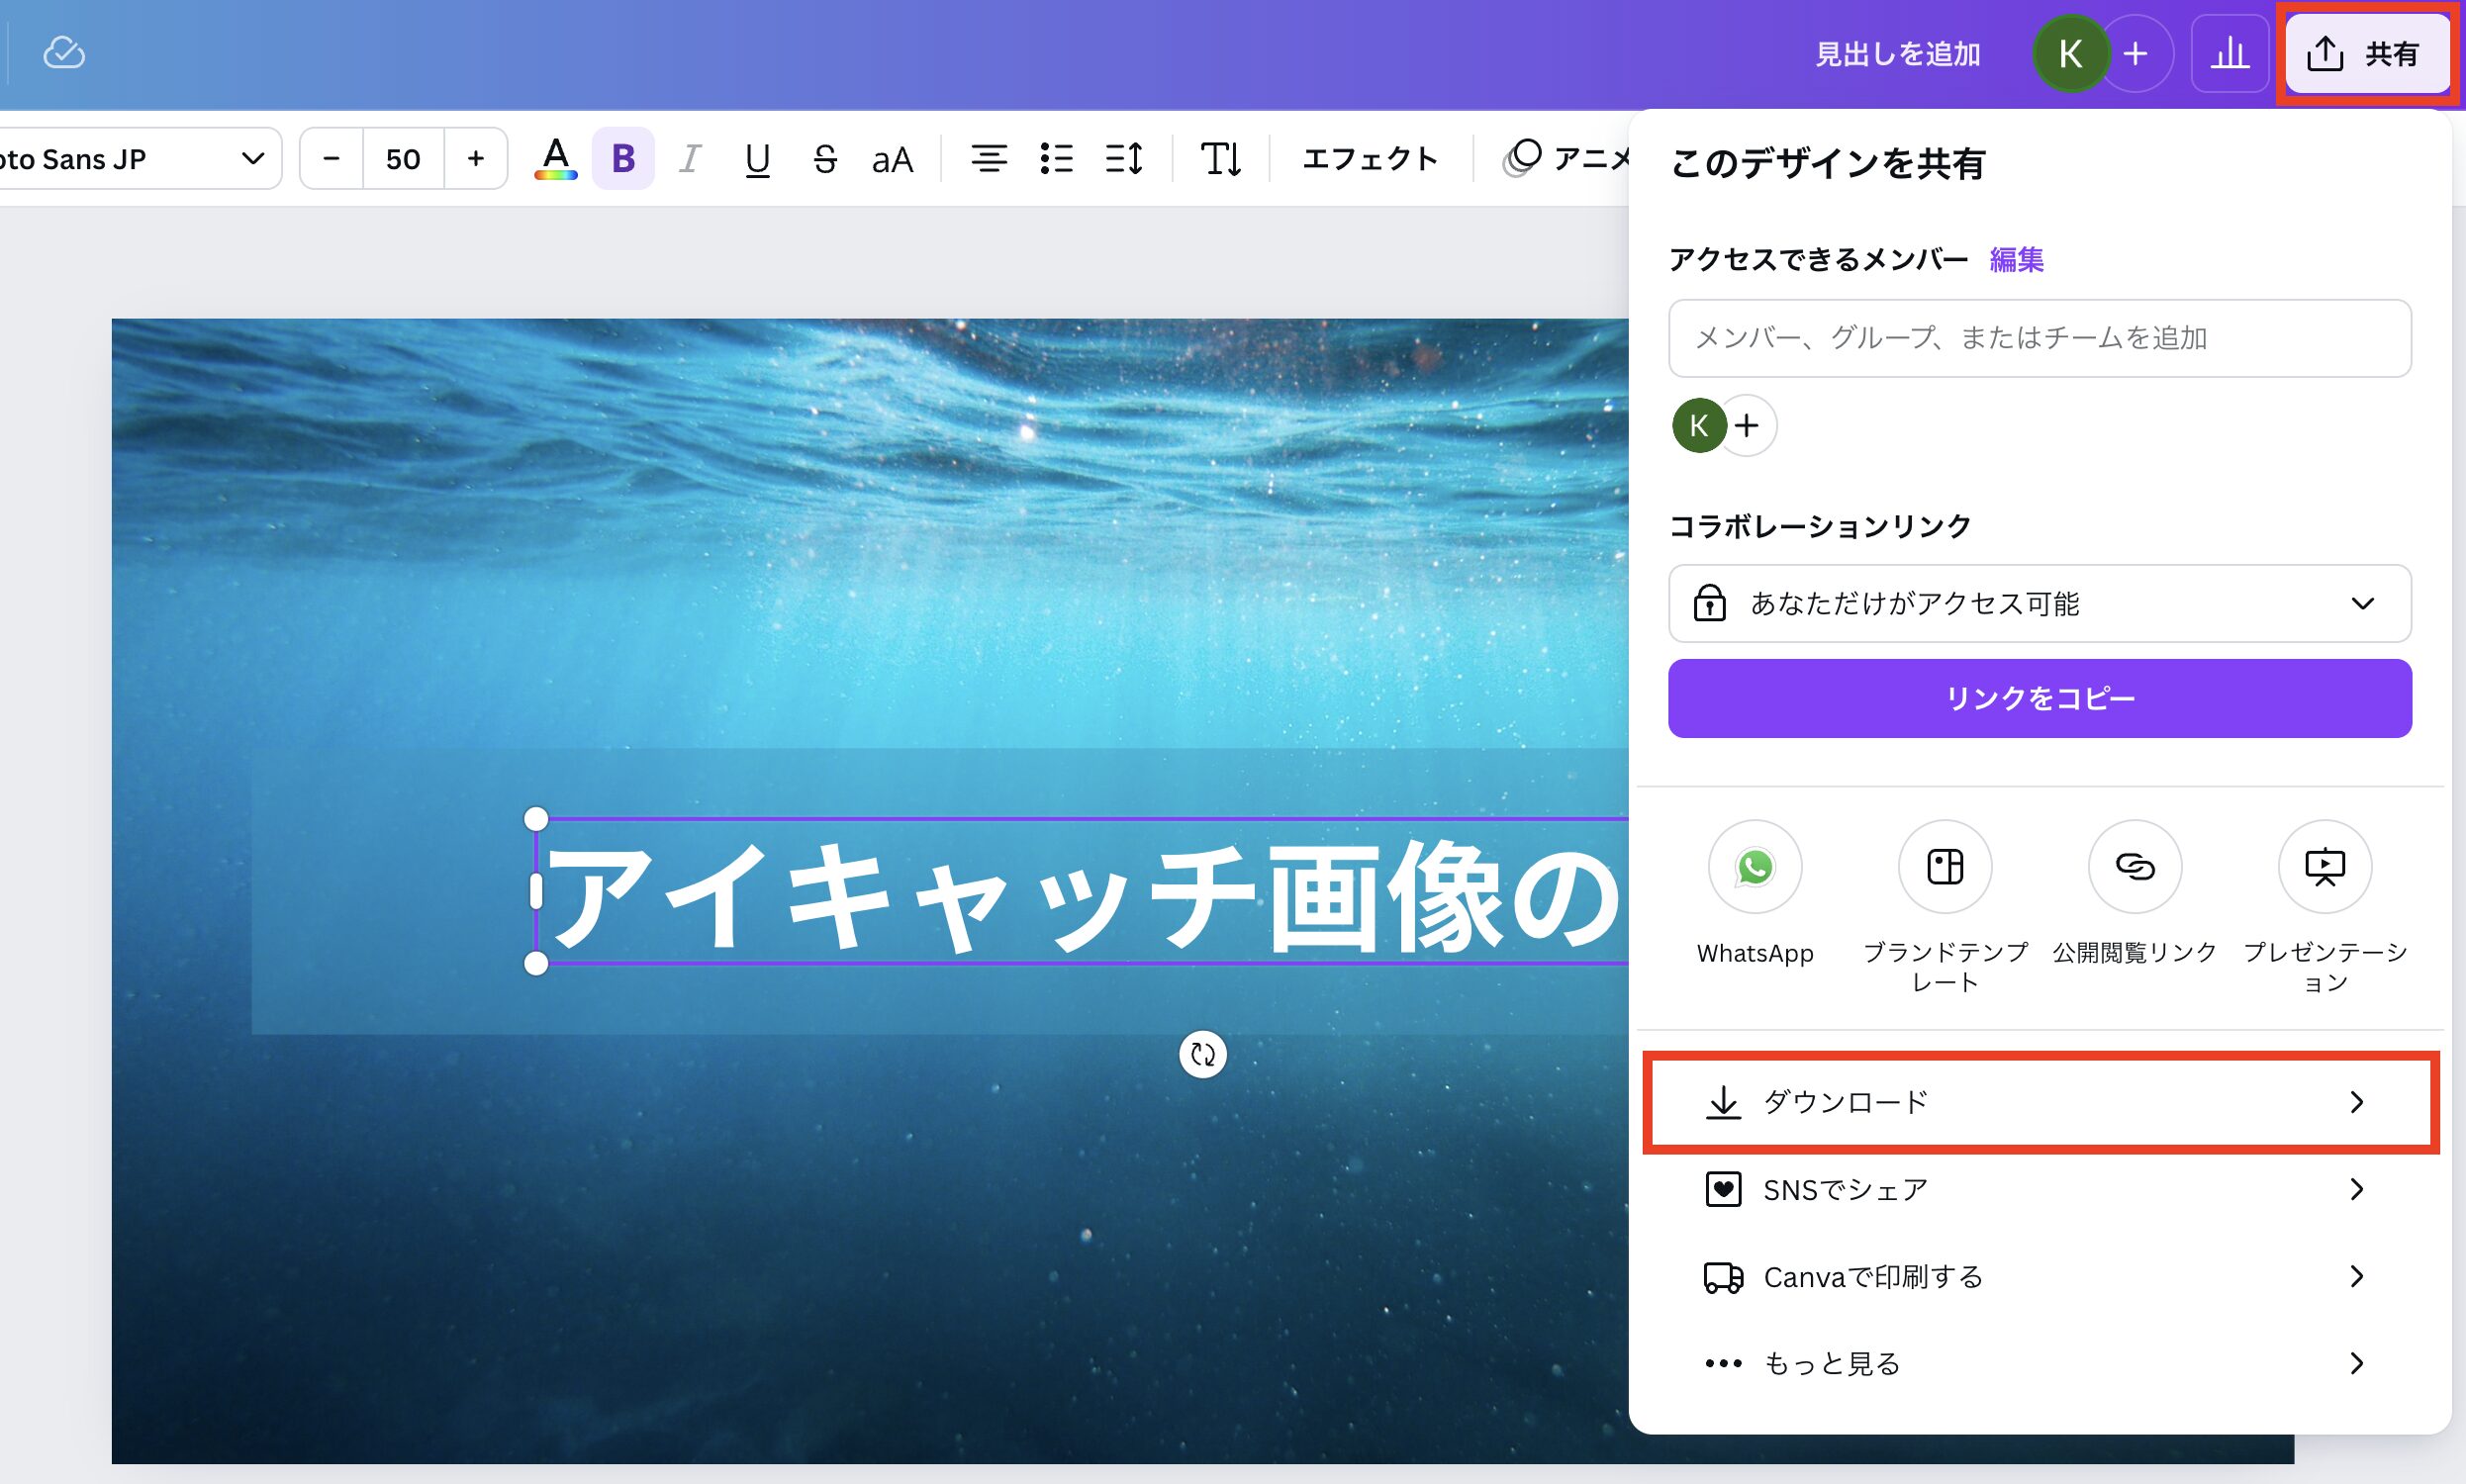Click the underline formatting icon

pyautogui.click(x=757, y=160)
